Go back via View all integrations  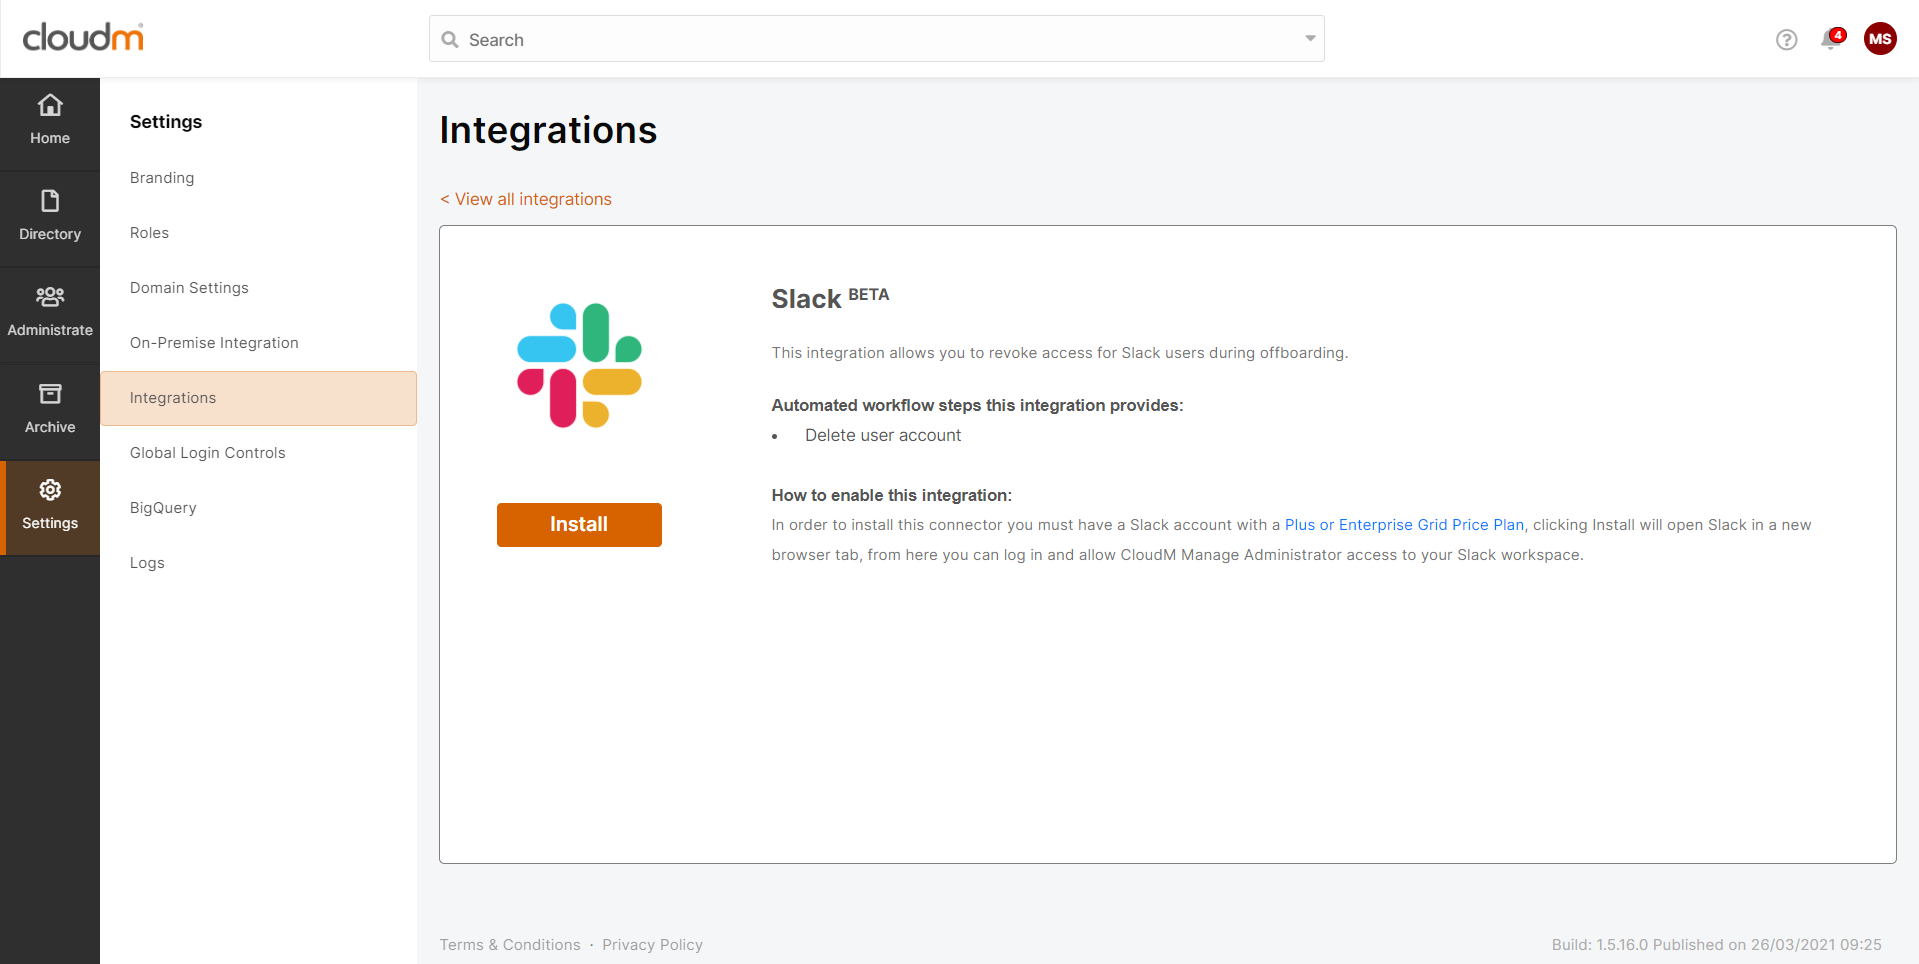coord(526,199)
